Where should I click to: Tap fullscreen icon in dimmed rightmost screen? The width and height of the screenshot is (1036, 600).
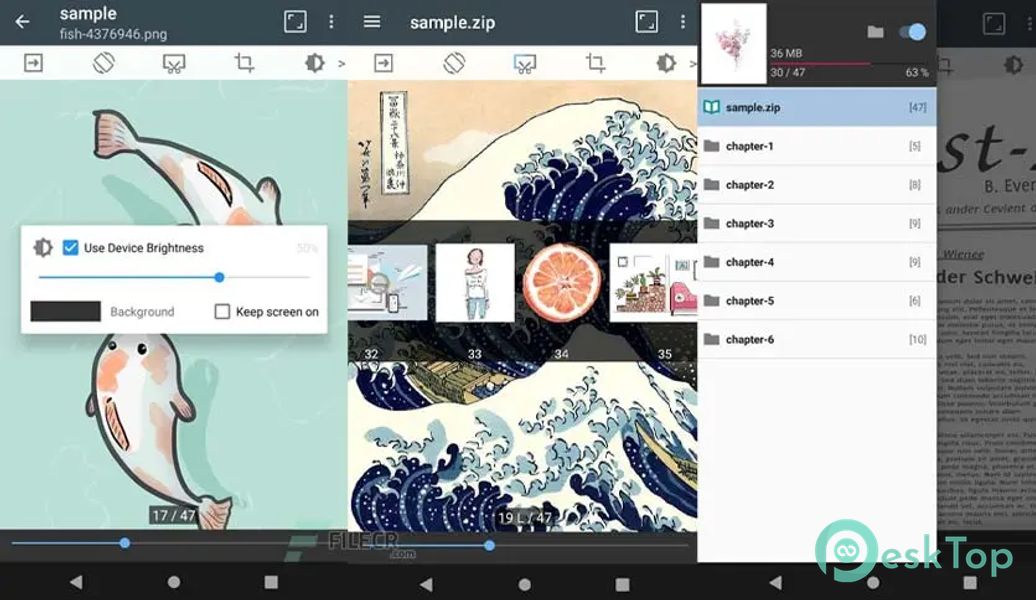(994, 24)
